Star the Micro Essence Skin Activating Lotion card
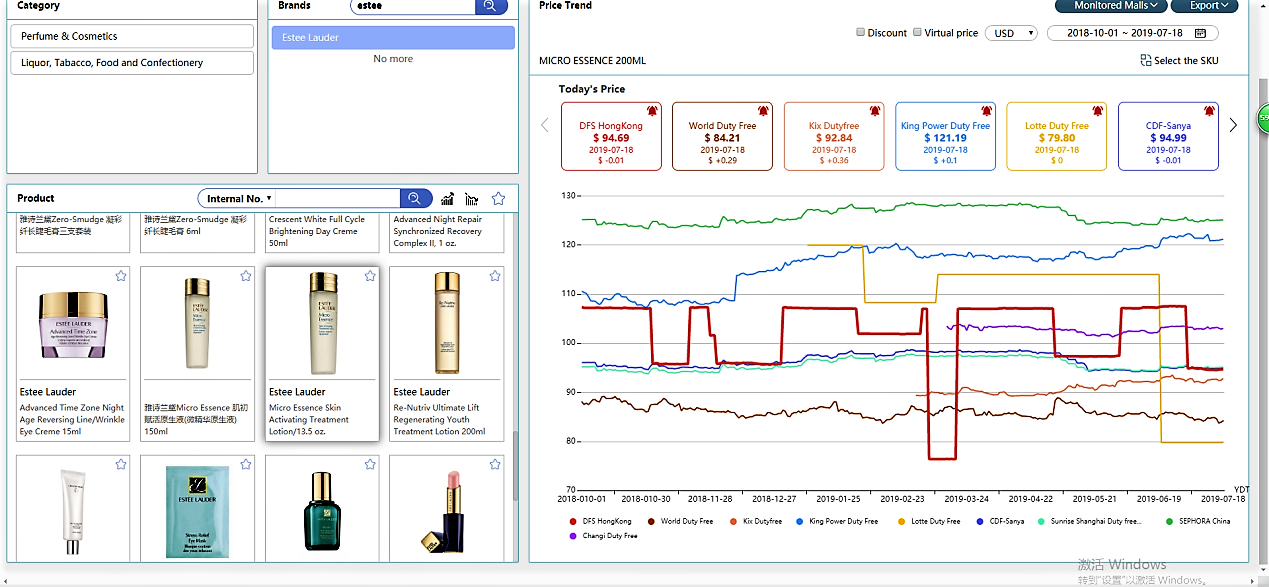The height and width of the screenshot is (587, 1269). pos(370,276)
